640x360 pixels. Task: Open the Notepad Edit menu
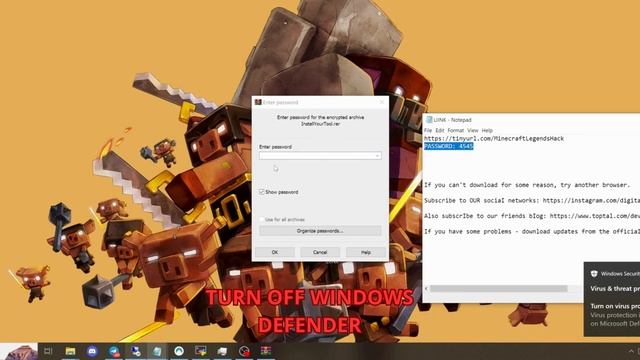[440, 131]
